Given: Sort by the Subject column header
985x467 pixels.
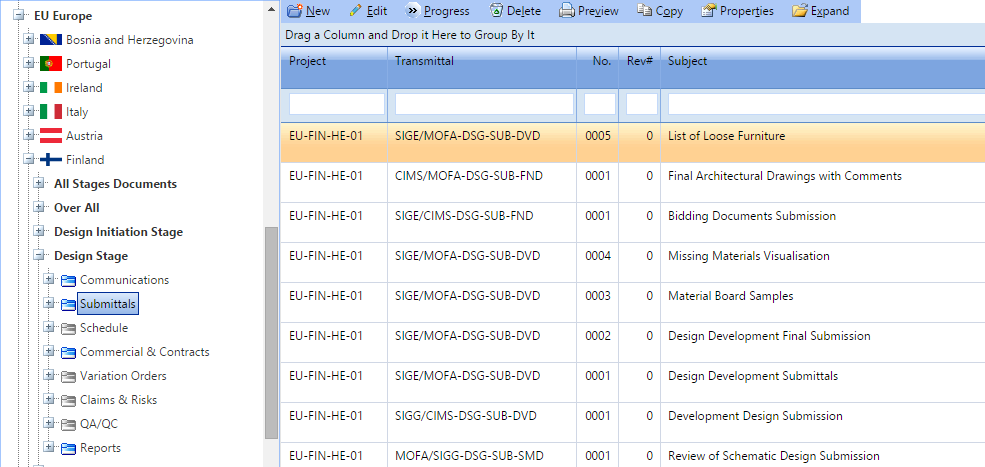Looking at the screenshot, I should coord(820,61).
